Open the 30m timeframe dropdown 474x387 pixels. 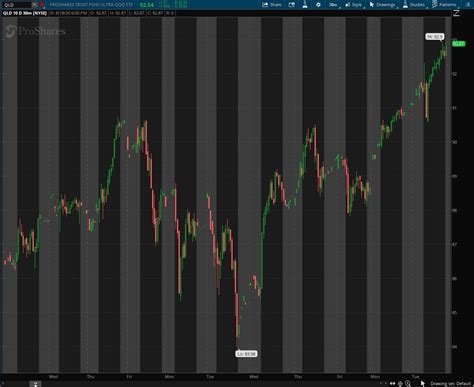pyautogui.click(x=333, y=5)
